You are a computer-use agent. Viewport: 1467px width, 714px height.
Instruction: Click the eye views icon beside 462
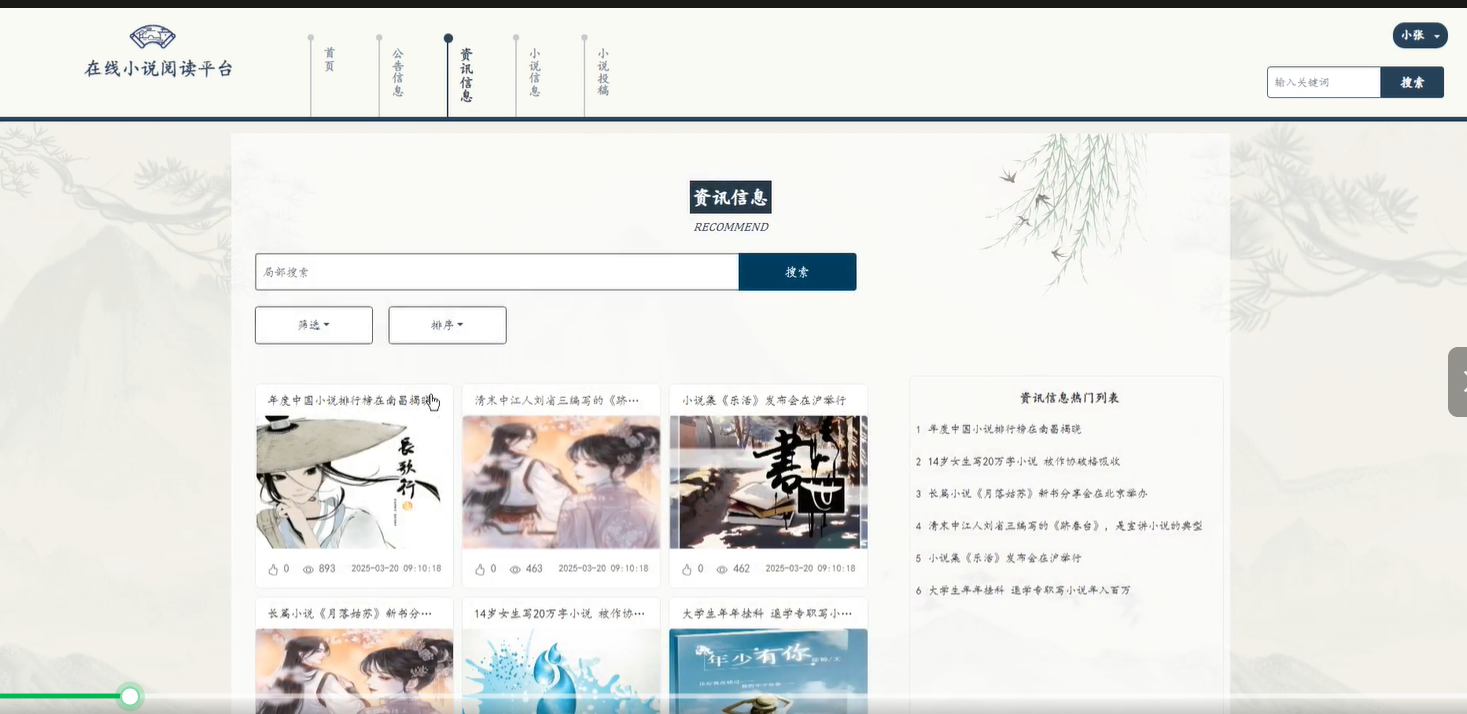point(722,569)
